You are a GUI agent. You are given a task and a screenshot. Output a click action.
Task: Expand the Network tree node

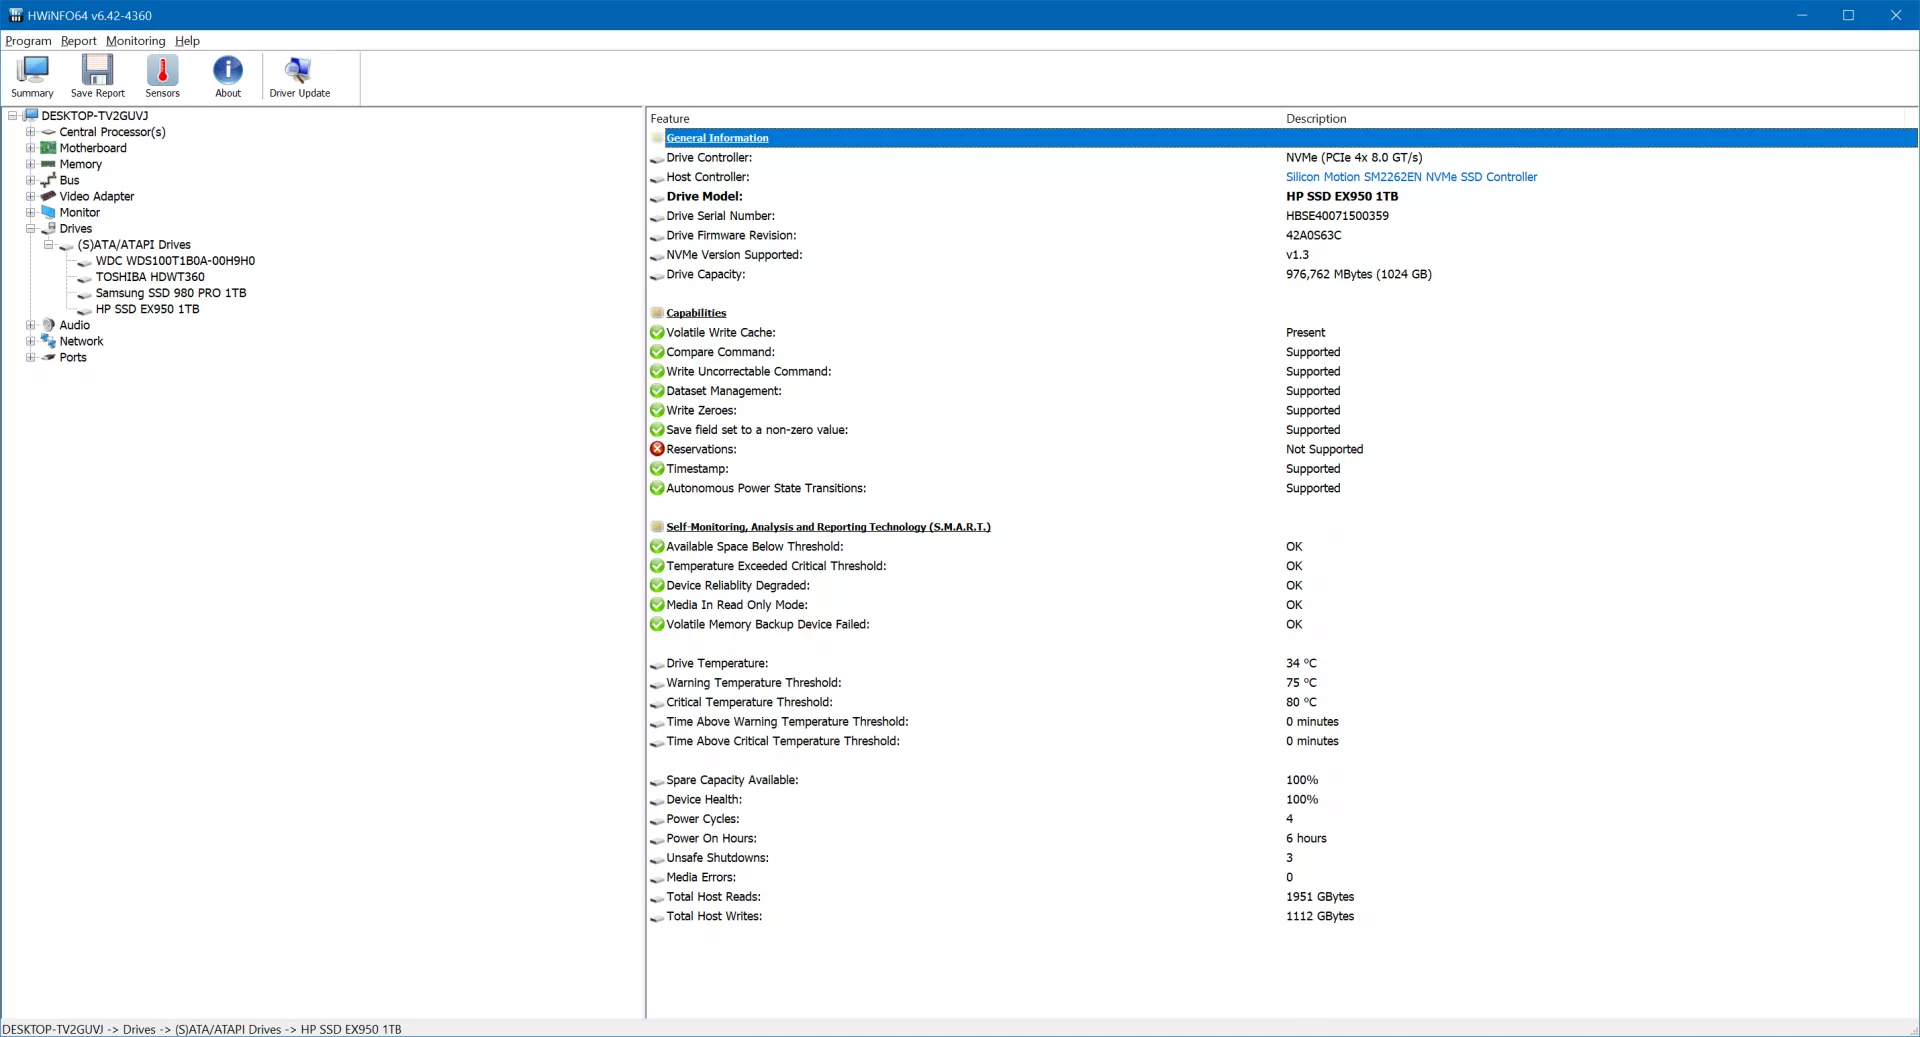click(x=30, y=341)
